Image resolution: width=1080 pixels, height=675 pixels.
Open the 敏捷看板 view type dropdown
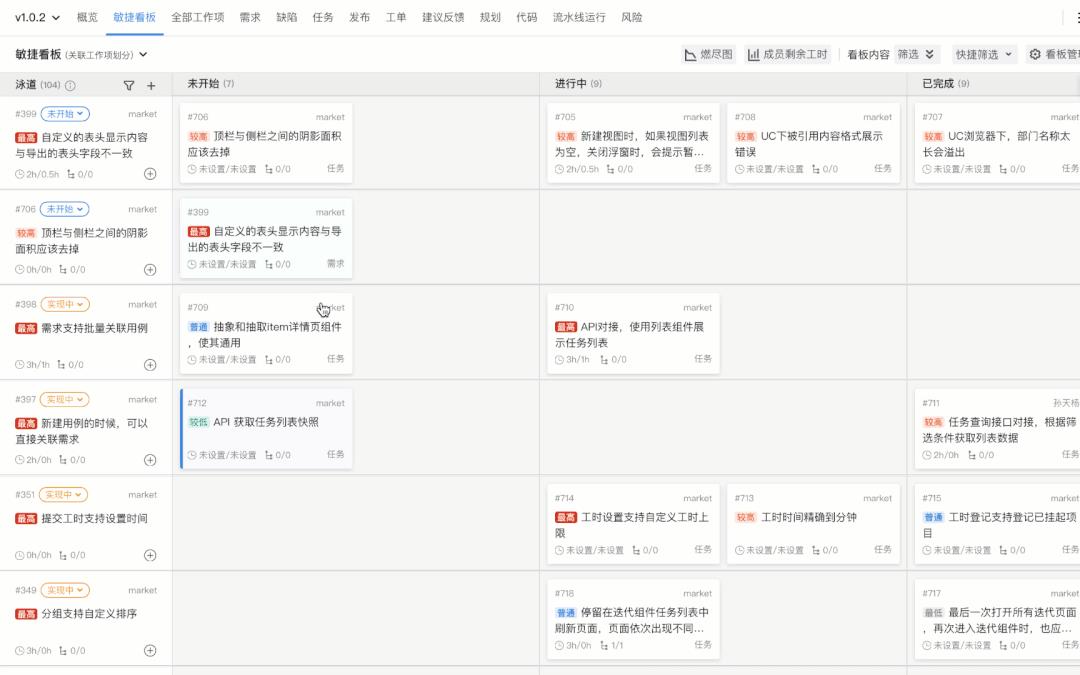[82, 55]
